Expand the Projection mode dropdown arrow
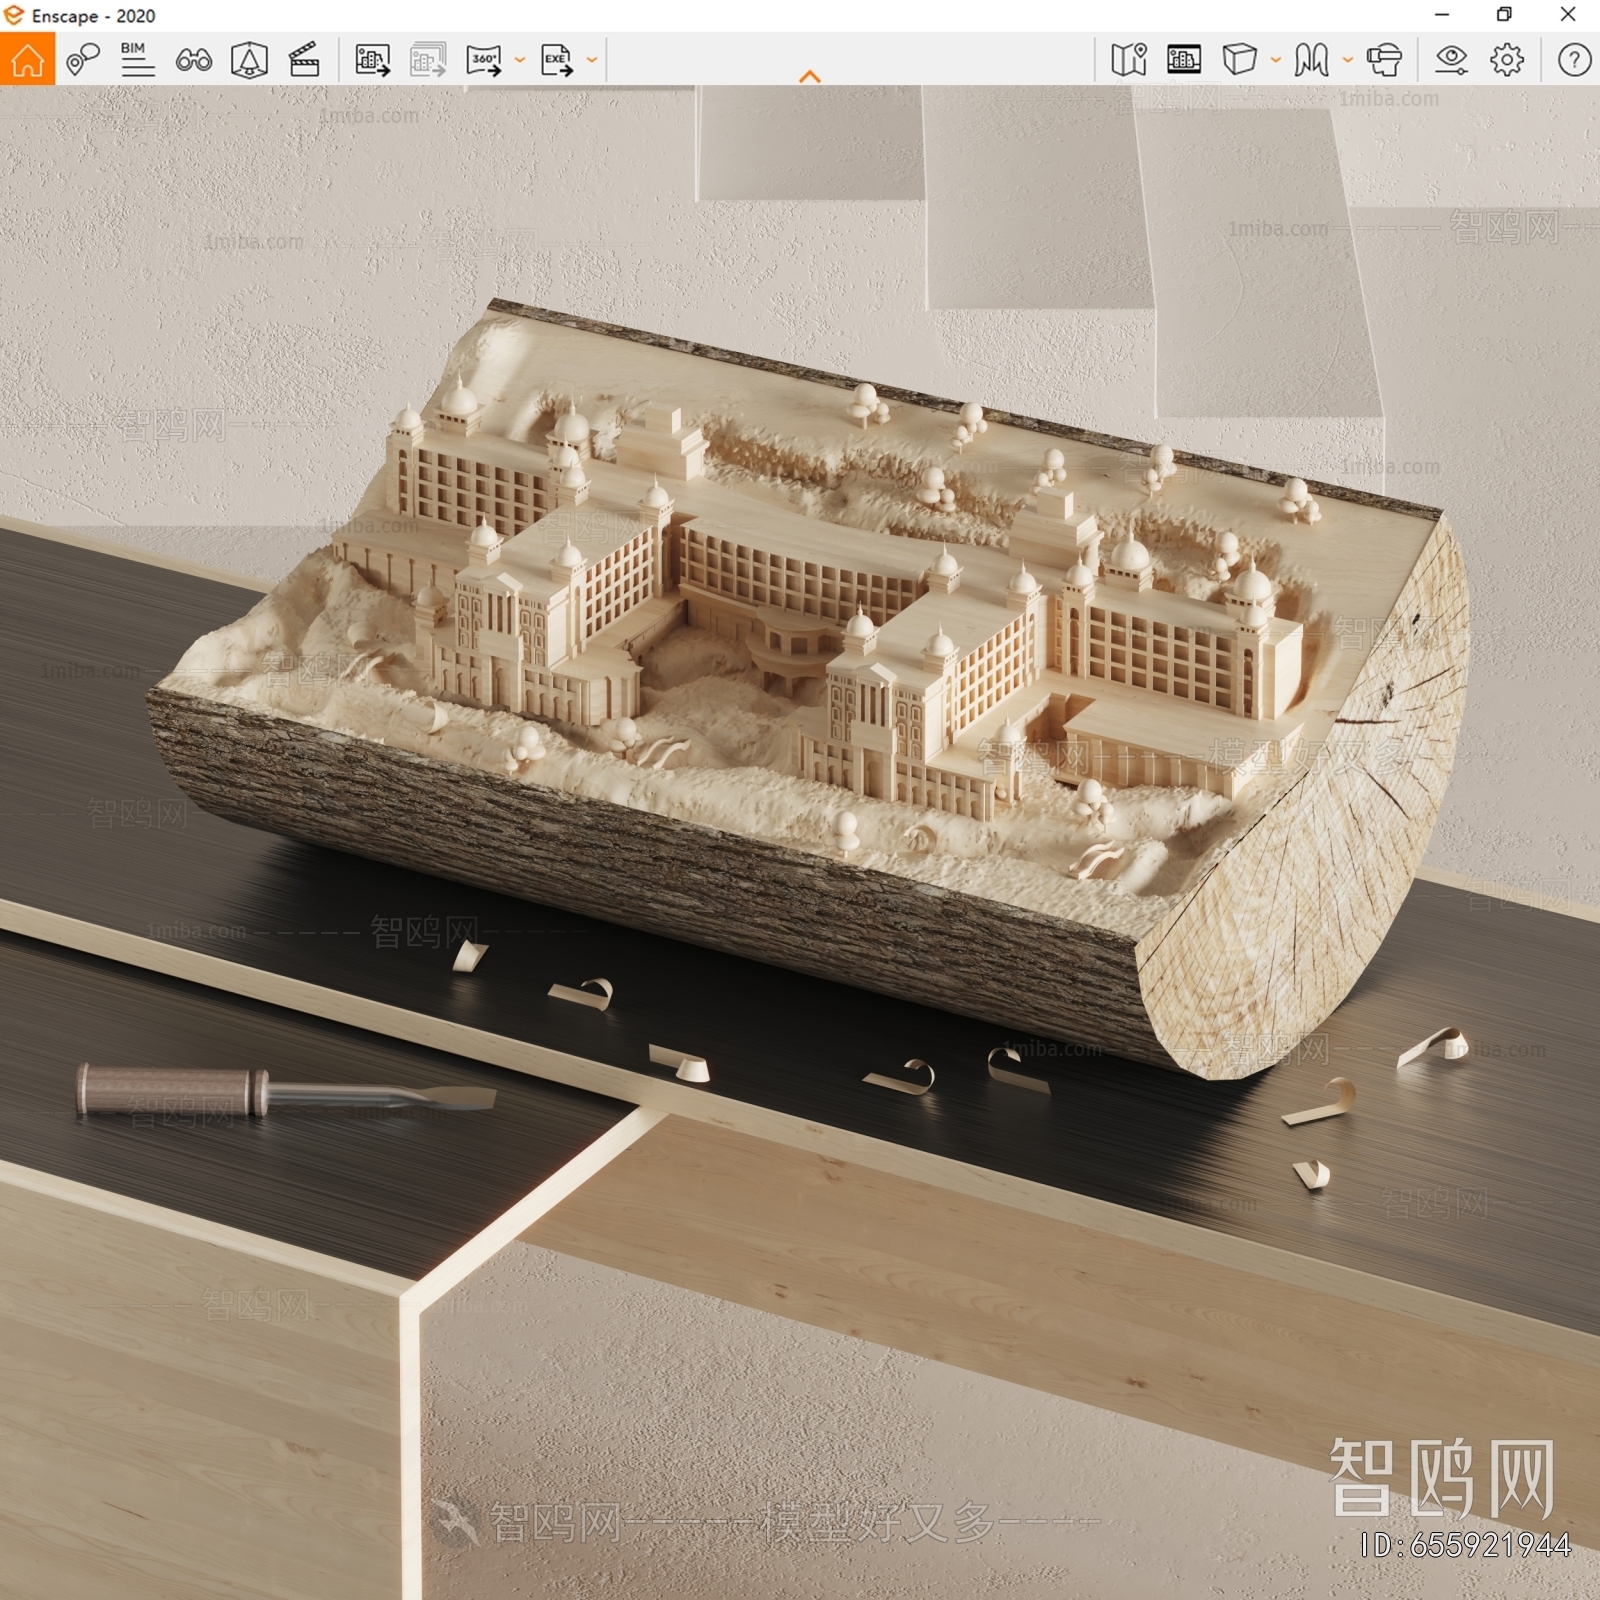1600x1600 pixels. click(x=1276, y=60)
